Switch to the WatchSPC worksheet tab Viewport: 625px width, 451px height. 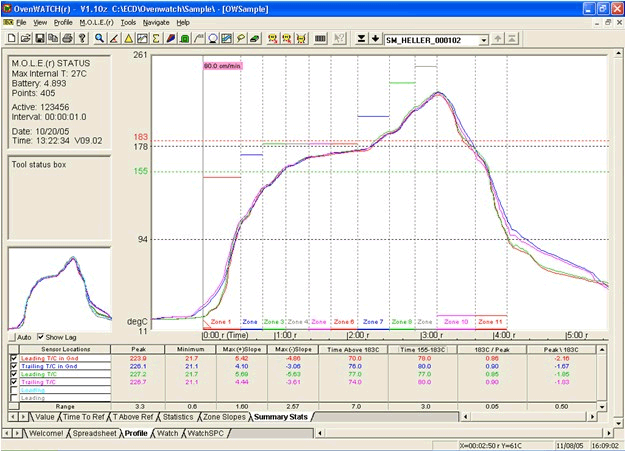[x=205, y=433]
